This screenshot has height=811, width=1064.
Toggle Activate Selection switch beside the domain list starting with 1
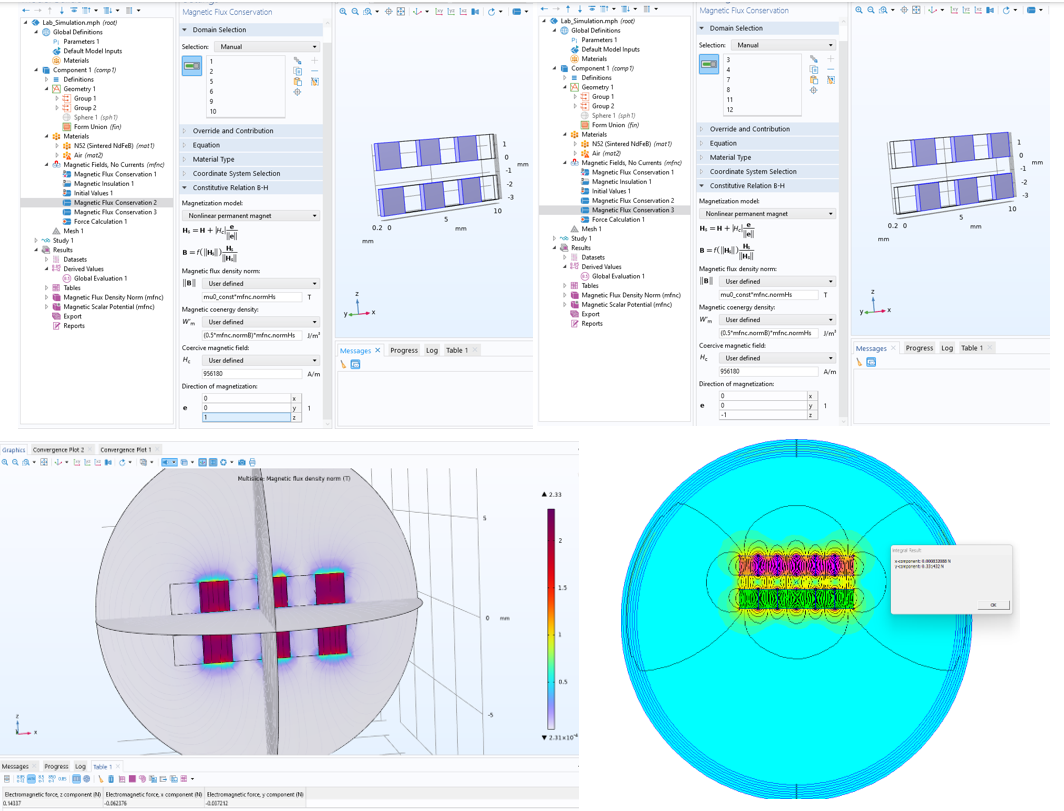[x=192, y=66]
